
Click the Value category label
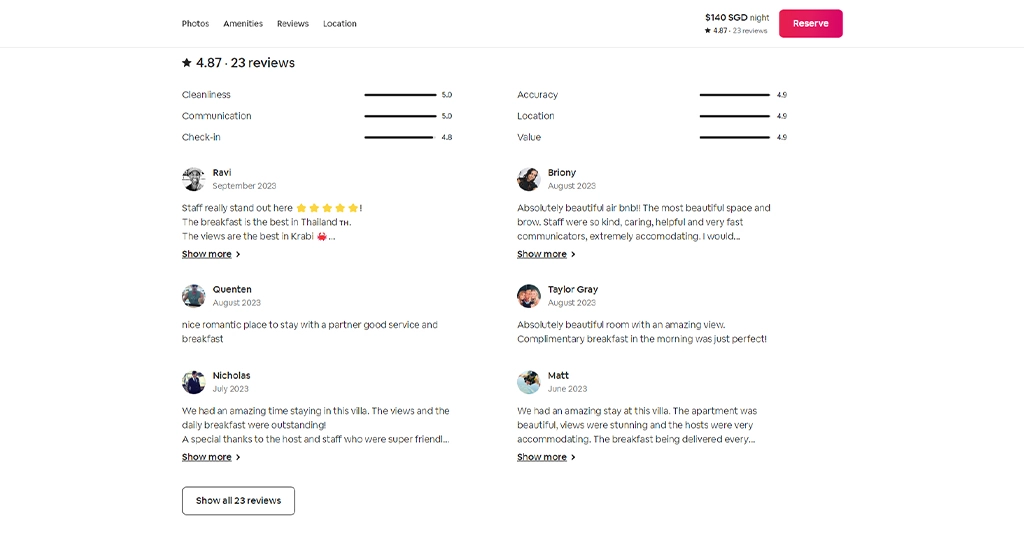point(529,137)
